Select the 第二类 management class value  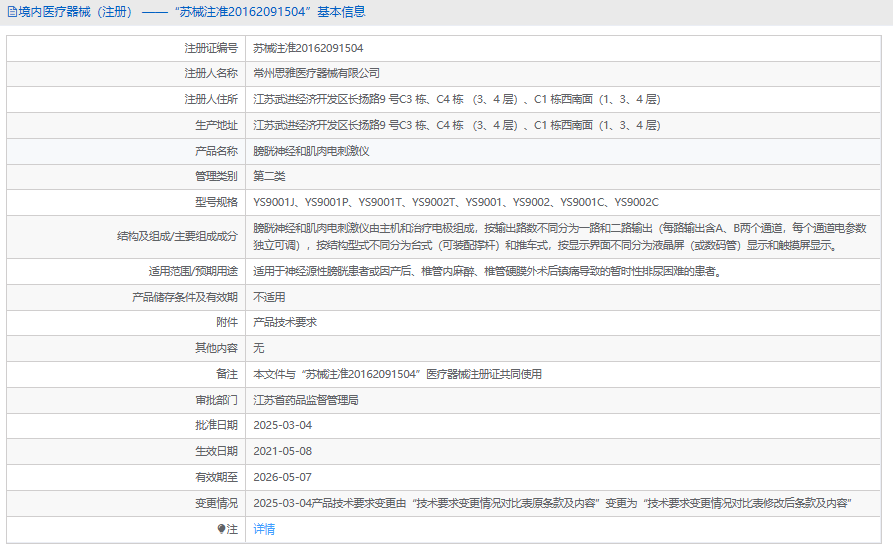click(269, 176)
